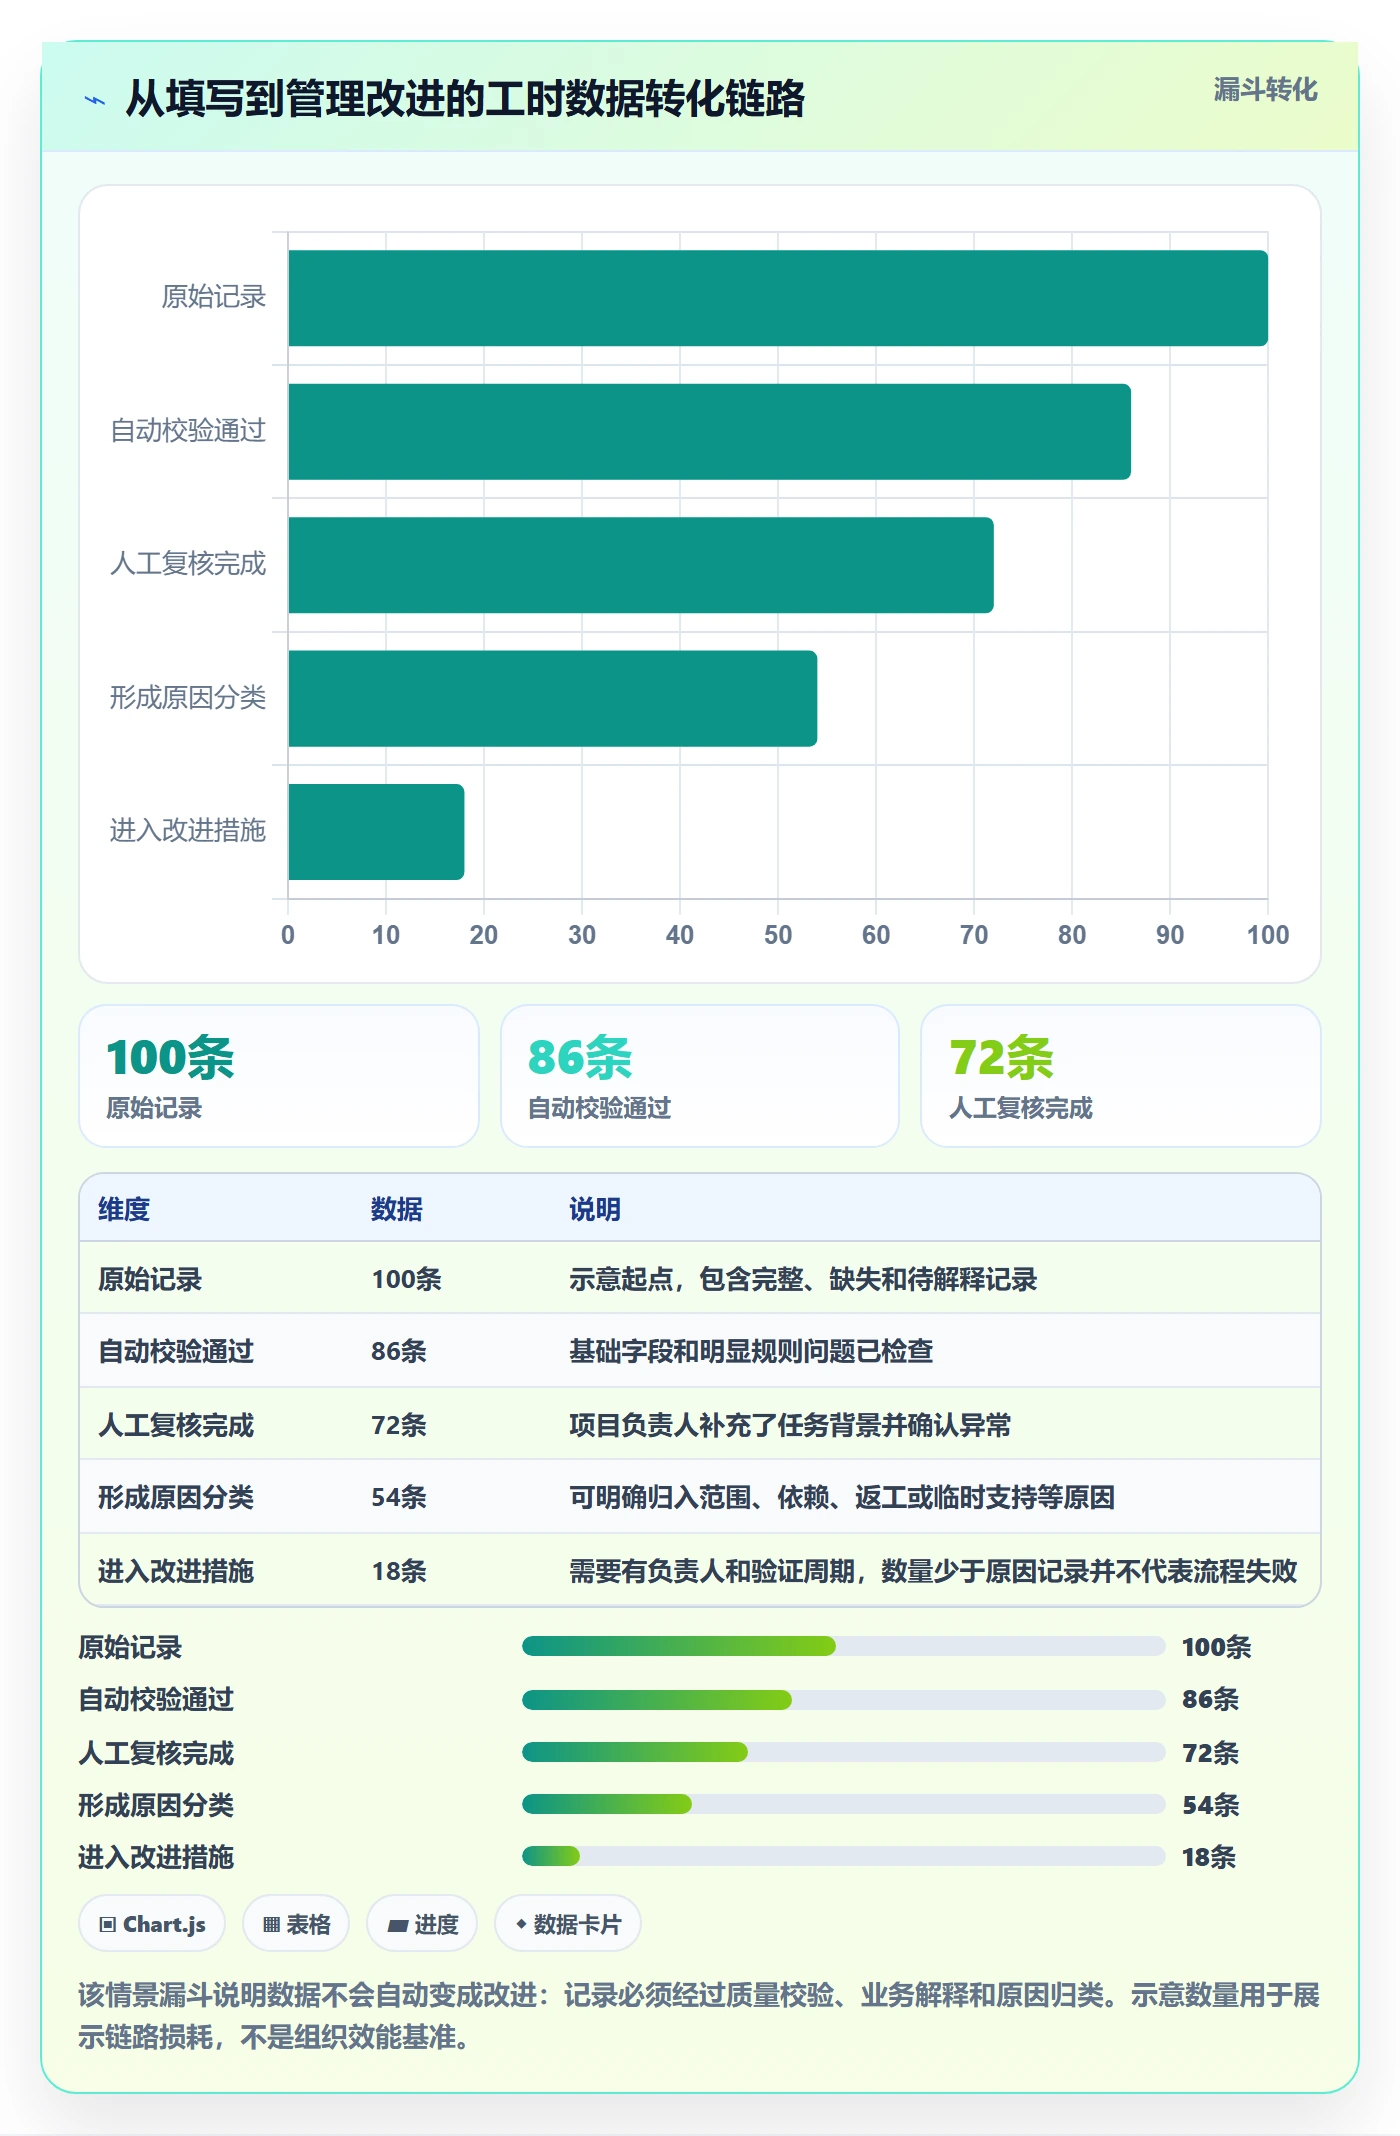Select the 表格 chip

tap(296, 1923)
